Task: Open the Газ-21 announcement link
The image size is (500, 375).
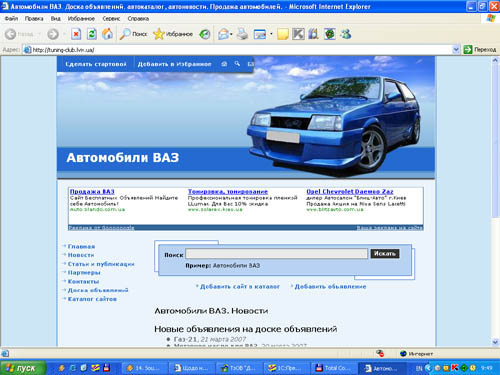Action: (186, 339)
